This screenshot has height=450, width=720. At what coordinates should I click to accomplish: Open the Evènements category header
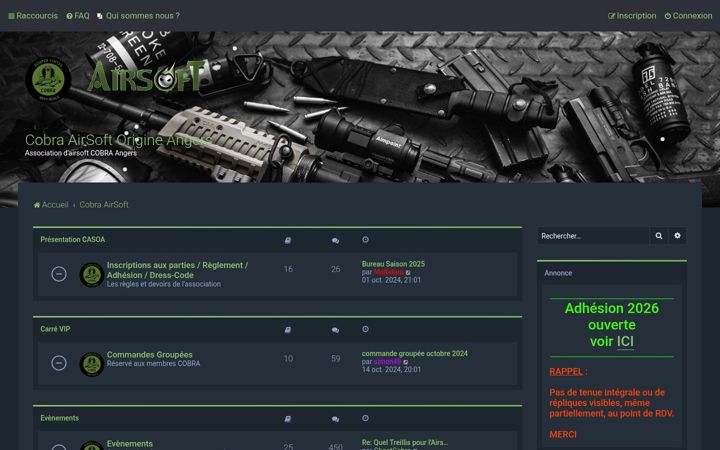(x=59, y=418)
